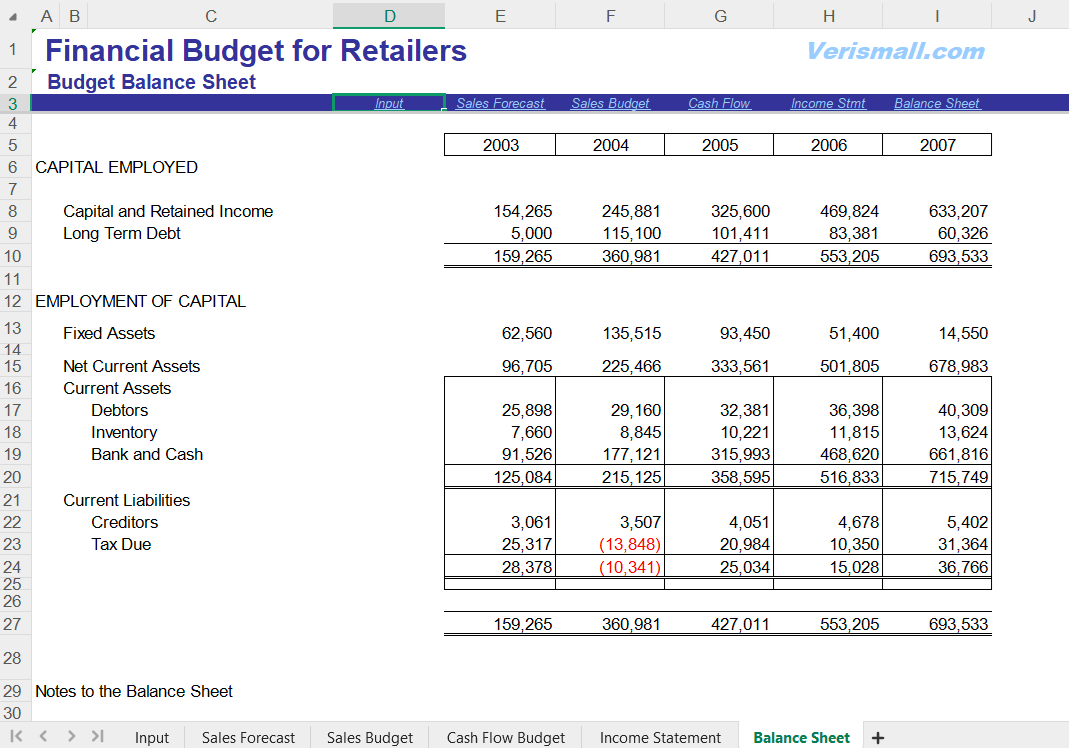Add a new sheet with plus button
Image resolution: width=1069 pixels, height=748 pixels.
(878, 738)
